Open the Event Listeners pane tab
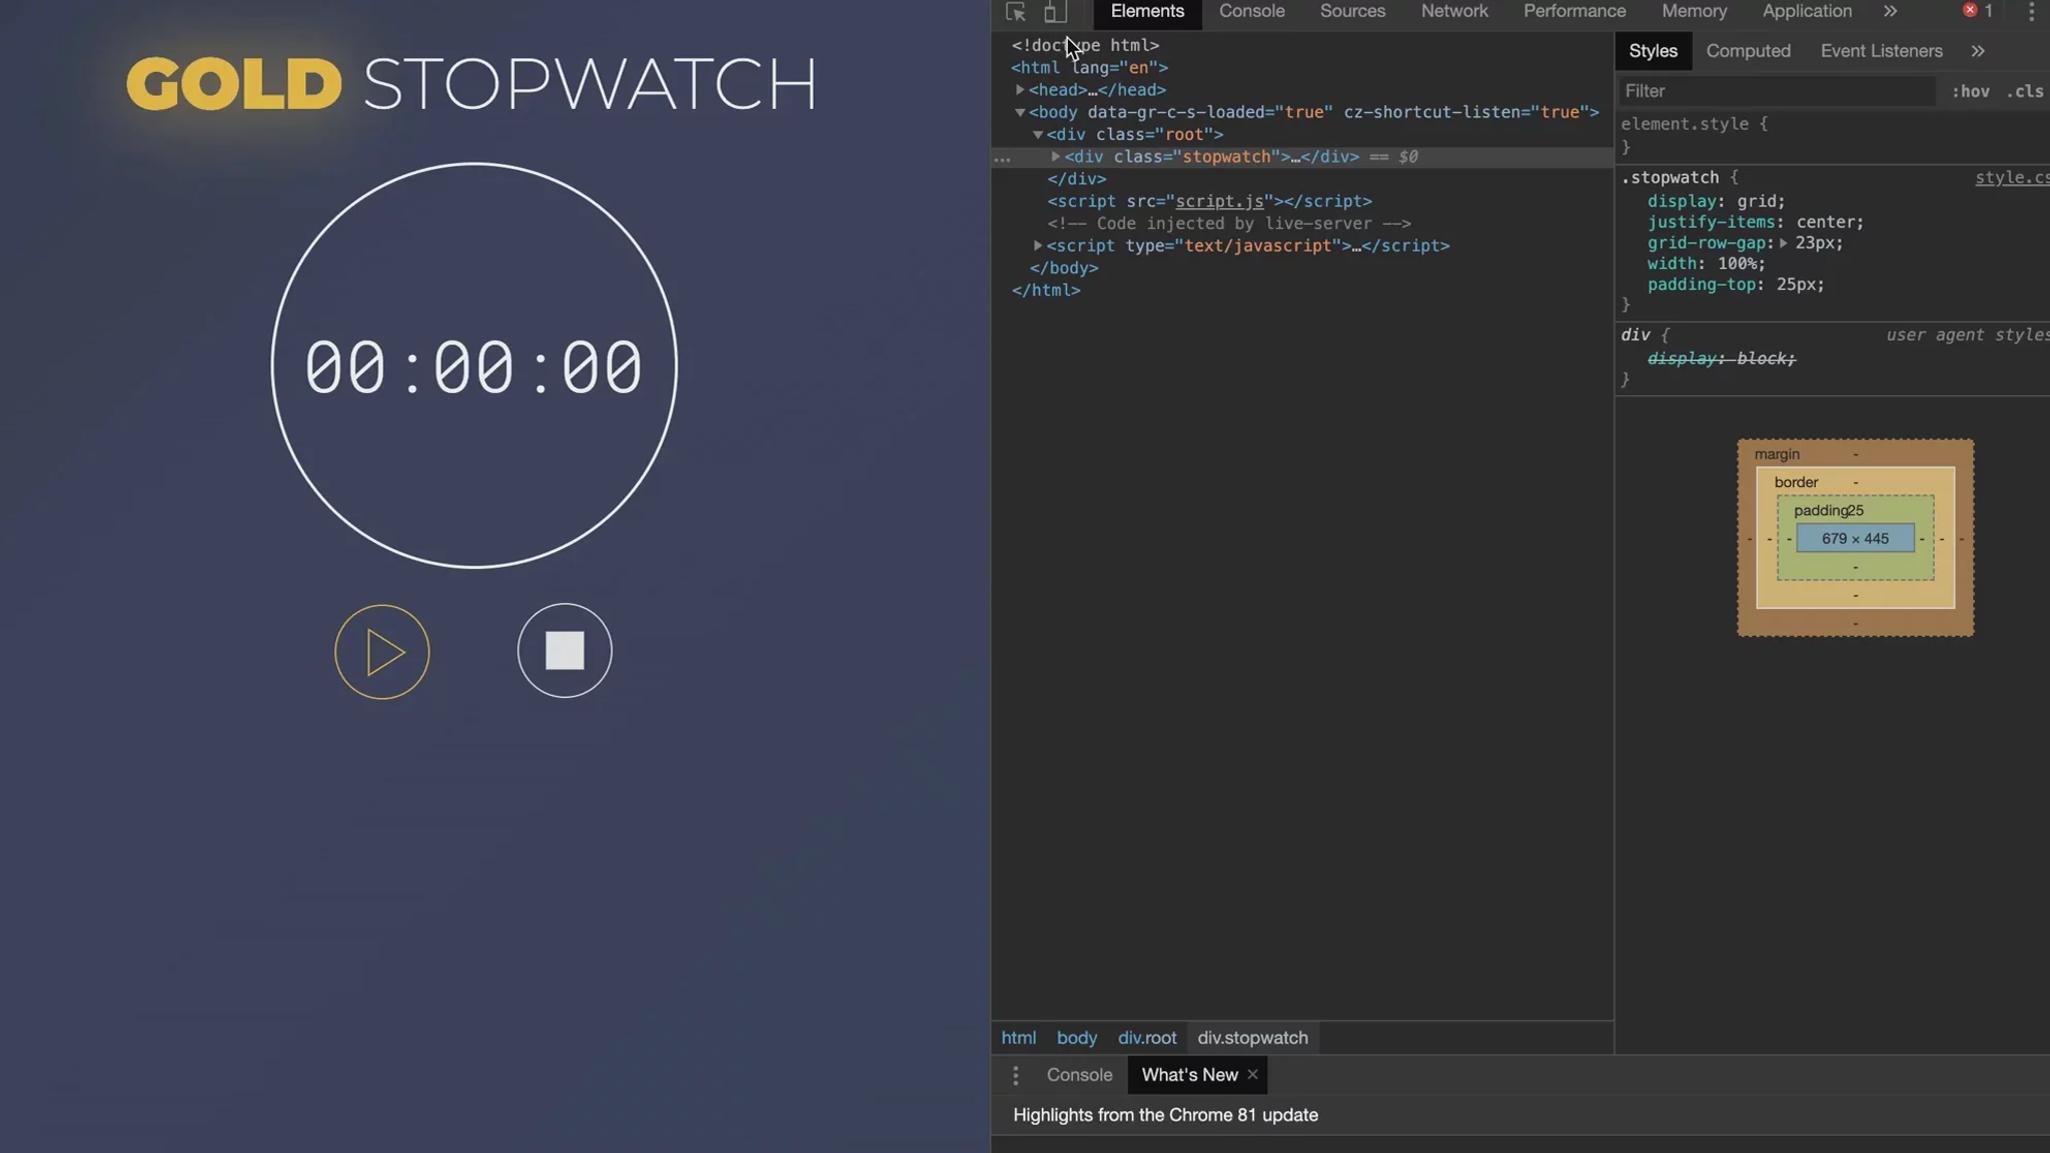Viewport: 2050px width, 1153px height. (1881, 51)
